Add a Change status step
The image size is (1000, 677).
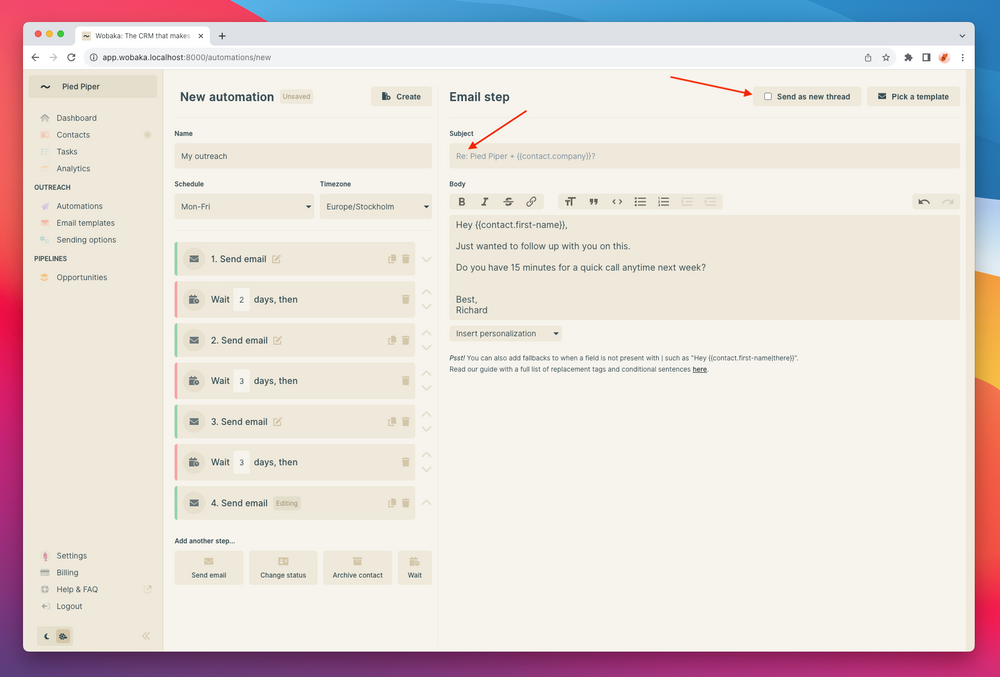click(283, 567)
